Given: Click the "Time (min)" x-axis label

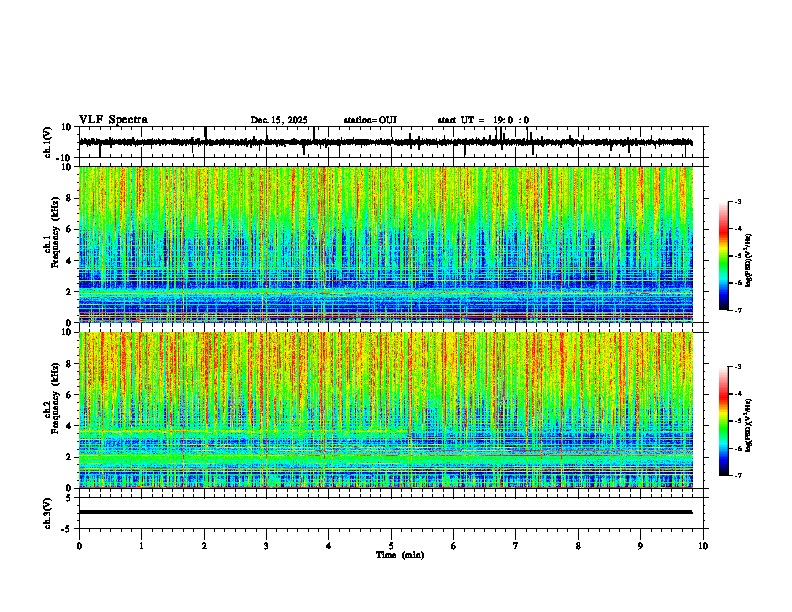Looking at the screenshot, I should pos(400,555).
